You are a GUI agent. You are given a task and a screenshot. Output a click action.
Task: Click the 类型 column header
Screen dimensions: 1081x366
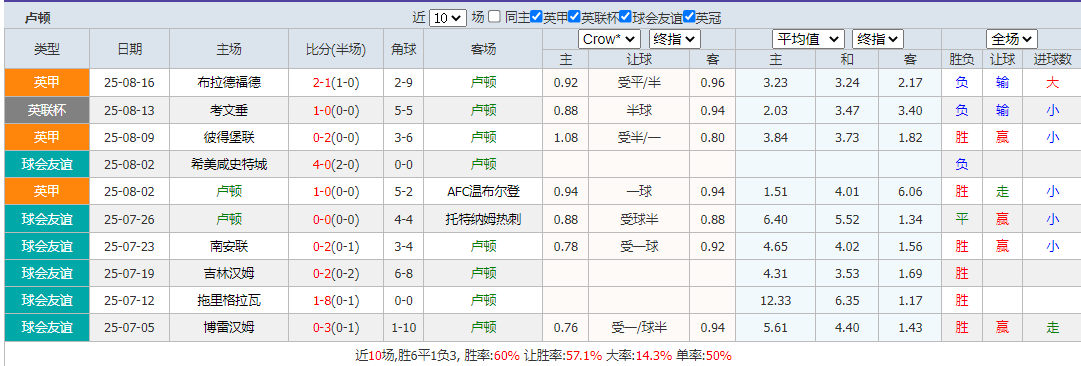pyautogui.click(x=47, y=49)
